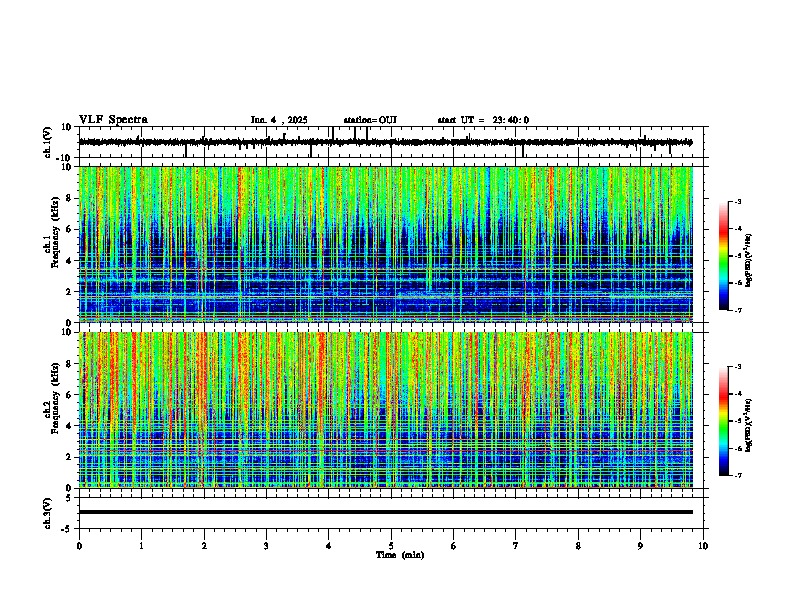Viewport: 792px width, 612px height.
Task: Click the ch.1 voltage waveform trace
Action: coord(385,142)
